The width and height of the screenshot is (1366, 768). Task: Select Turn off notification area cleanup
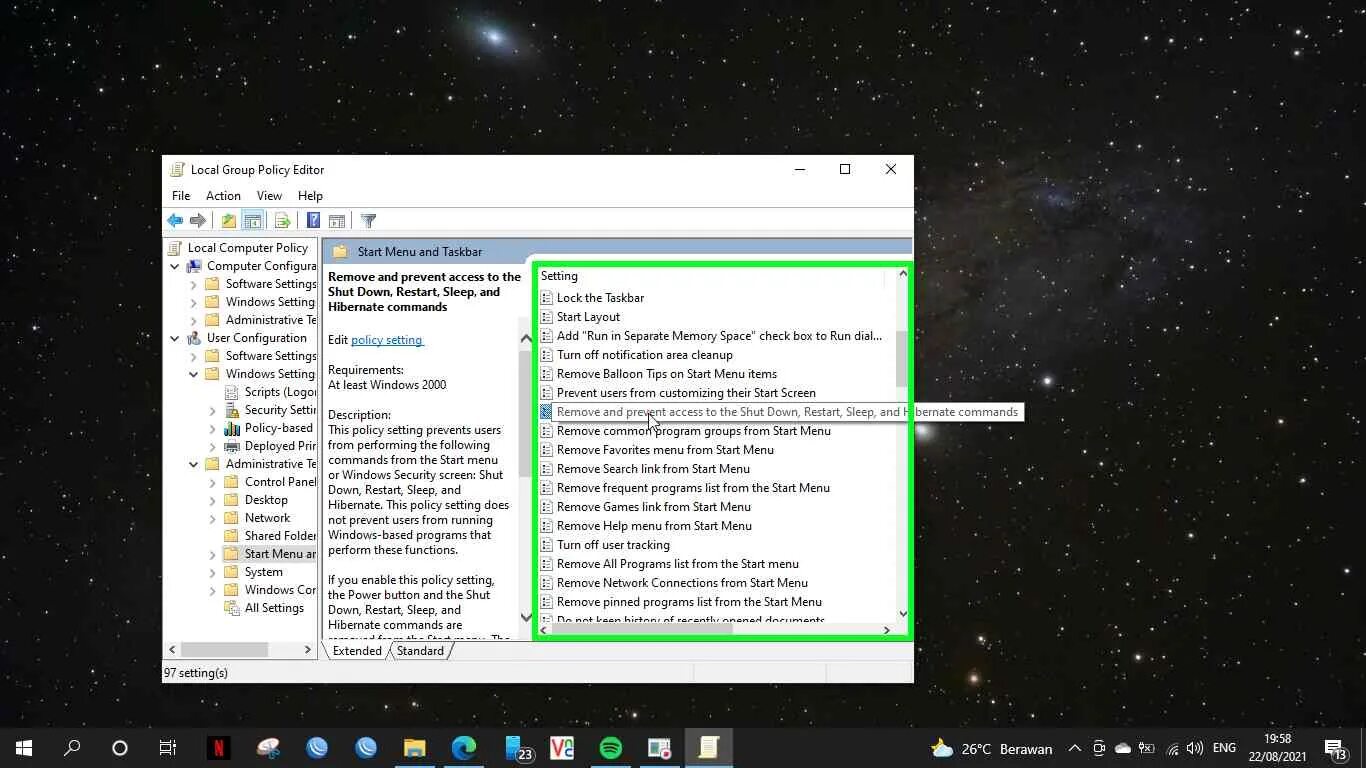point(644,355)
